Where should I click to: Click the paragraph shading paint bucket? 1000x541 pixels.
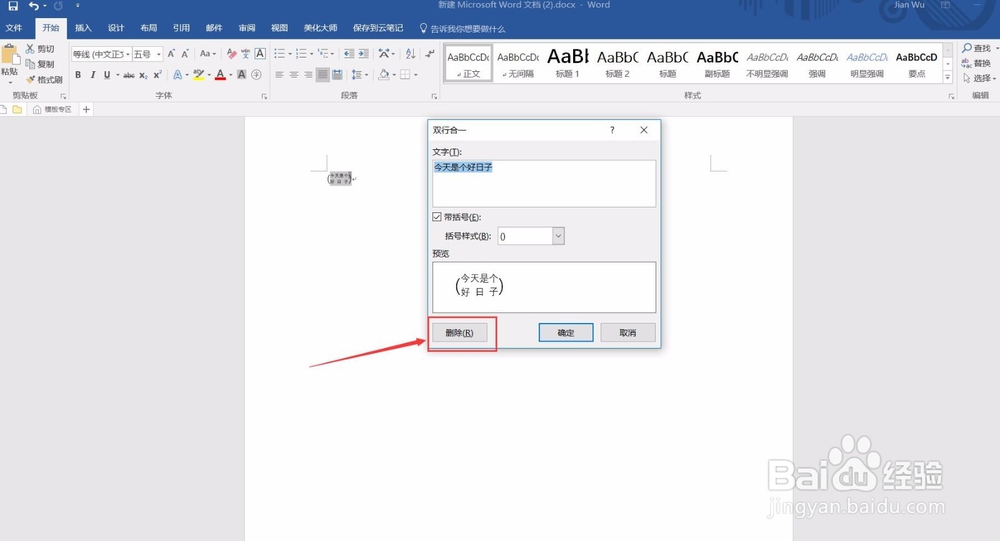[383, 75]
